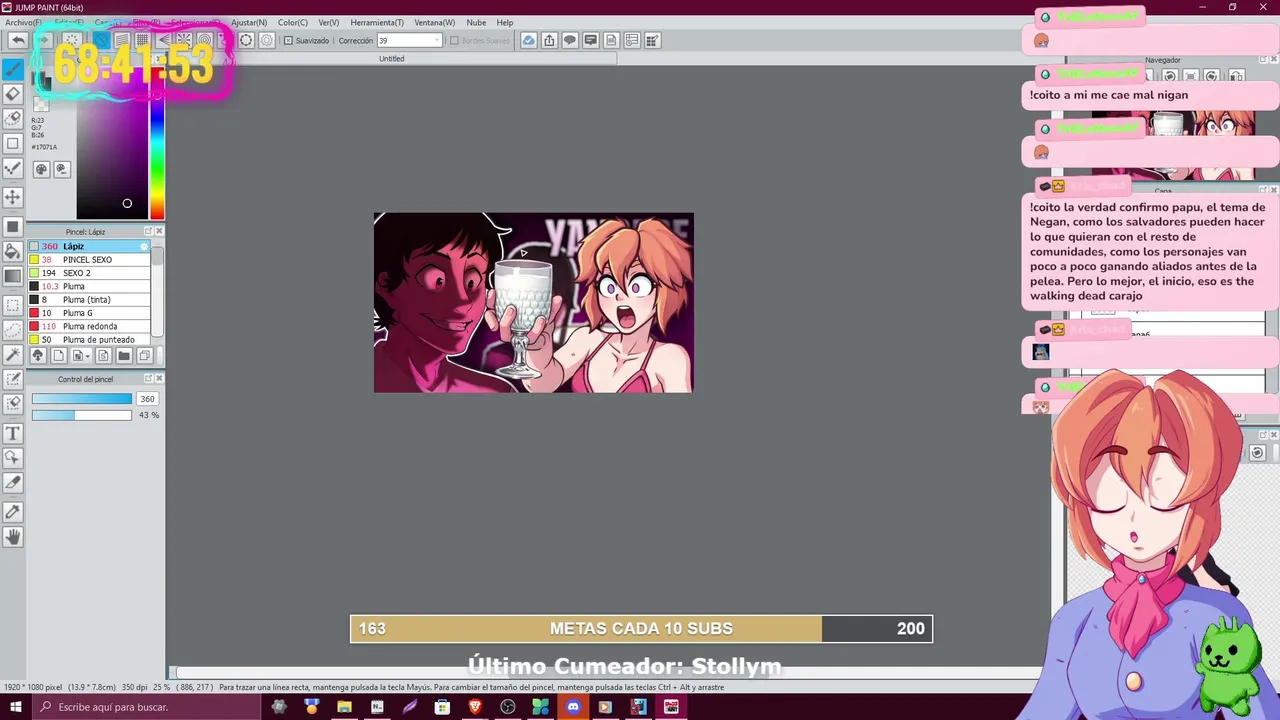The width and height of the screenshot is (1280, 720).
Task: Click the cloud download brush icon
Action: [37, 355]
